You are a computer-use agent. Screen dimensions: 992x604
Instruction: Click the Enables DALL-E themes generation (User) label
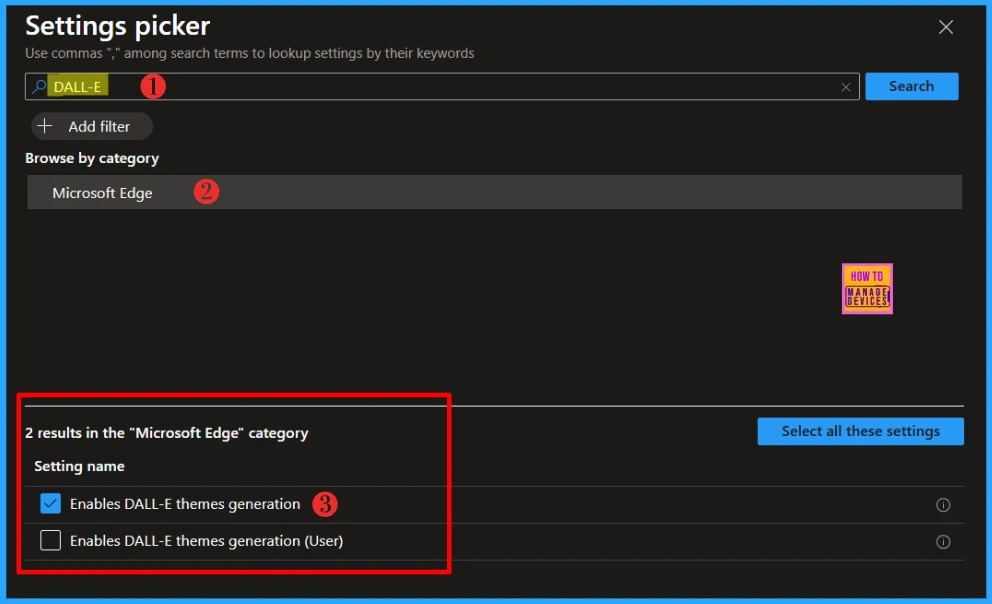(x=206, y=541)
